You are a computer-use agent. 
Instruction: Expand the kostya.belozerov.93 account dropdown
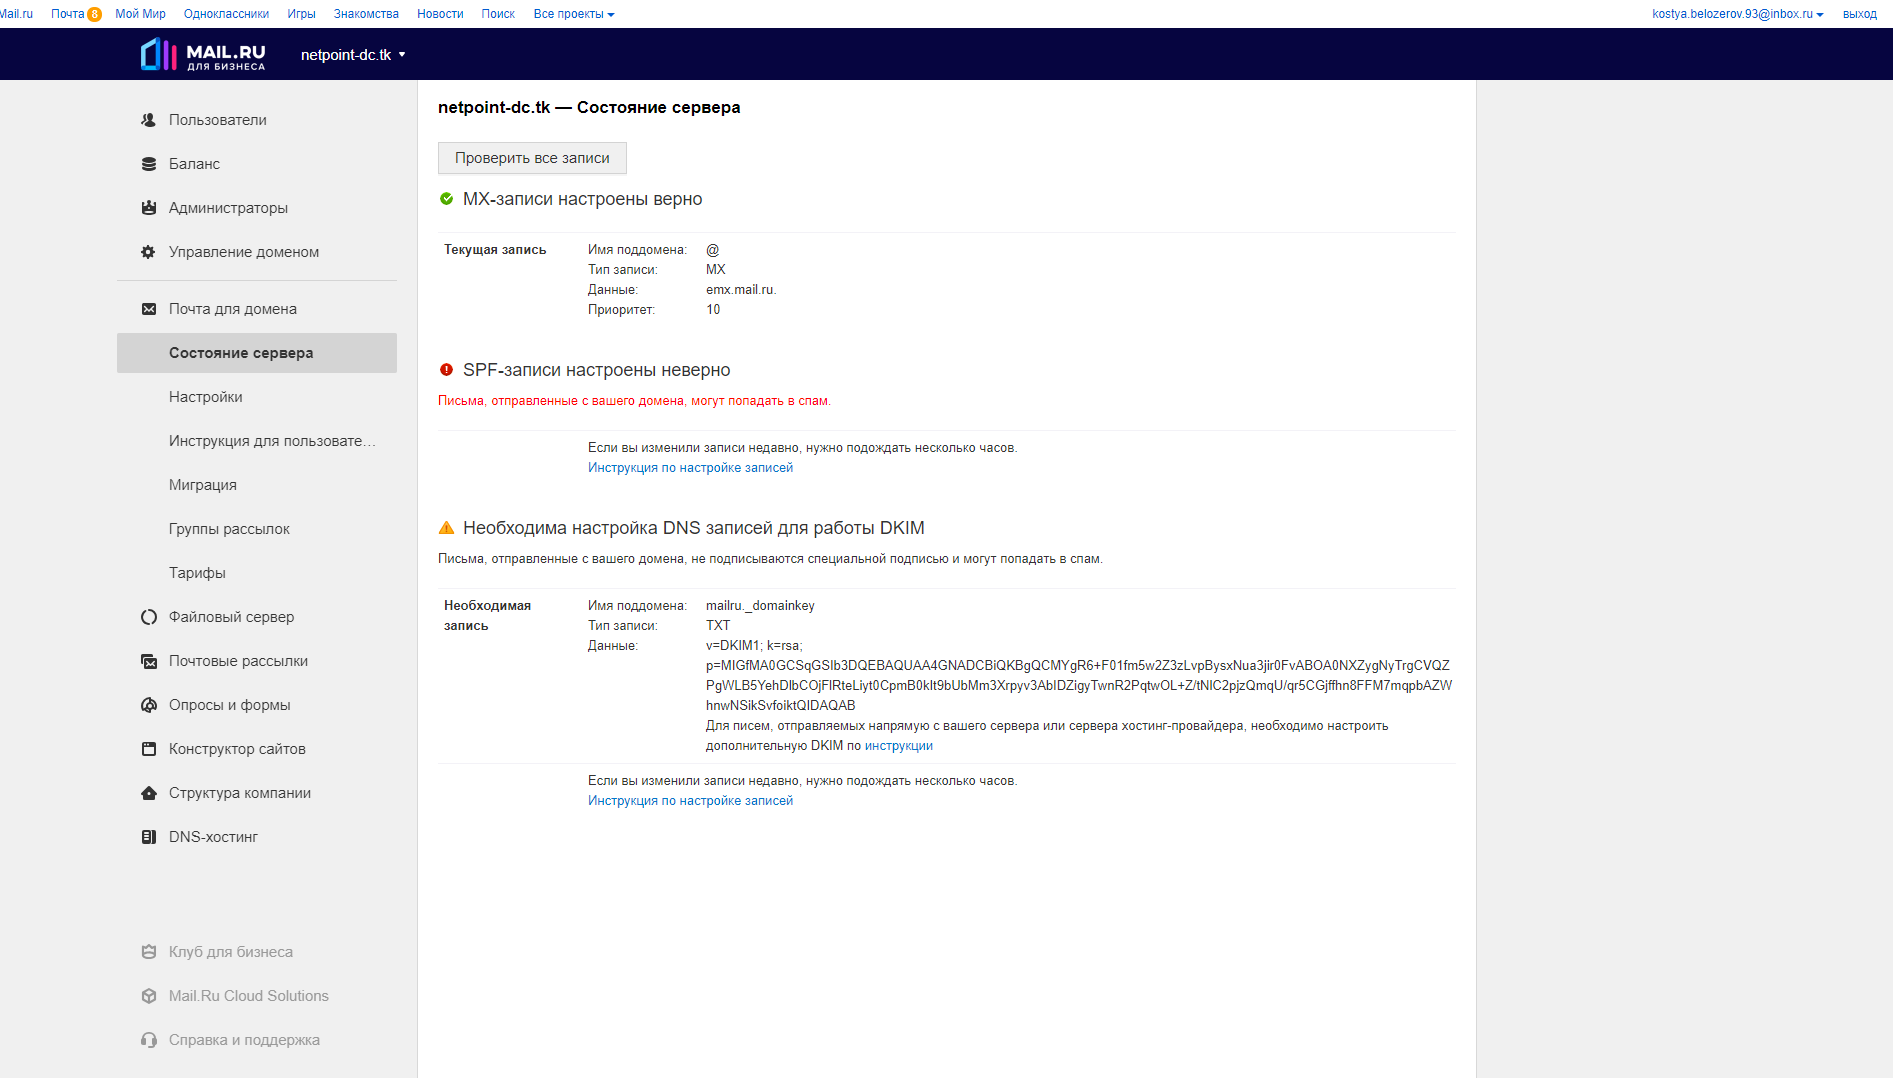(1737, 14)
